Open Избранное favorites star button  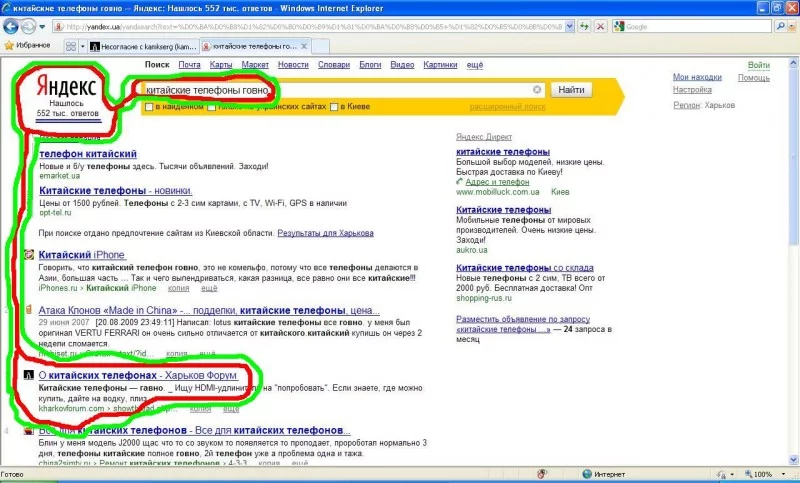pyautogui.click(x=28, y=45)
